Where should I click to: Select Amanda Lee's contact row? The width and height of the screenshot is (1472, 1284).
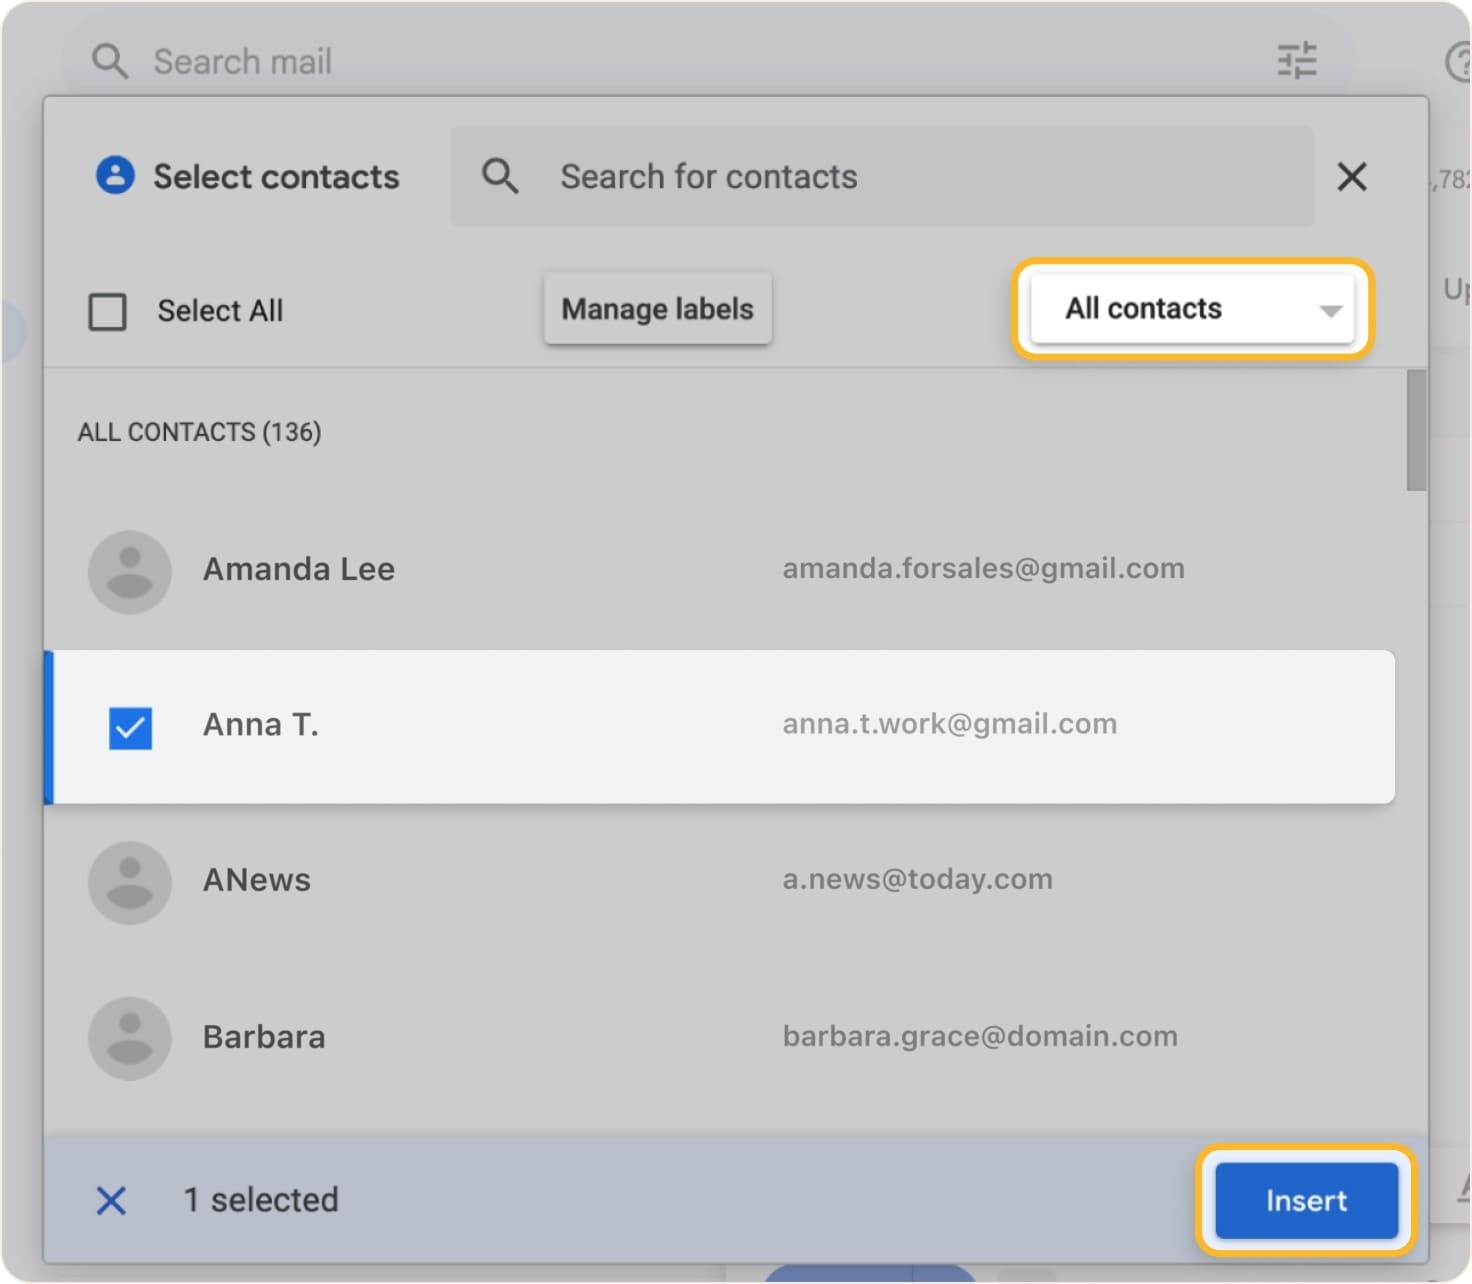click(x=600, y=571)
